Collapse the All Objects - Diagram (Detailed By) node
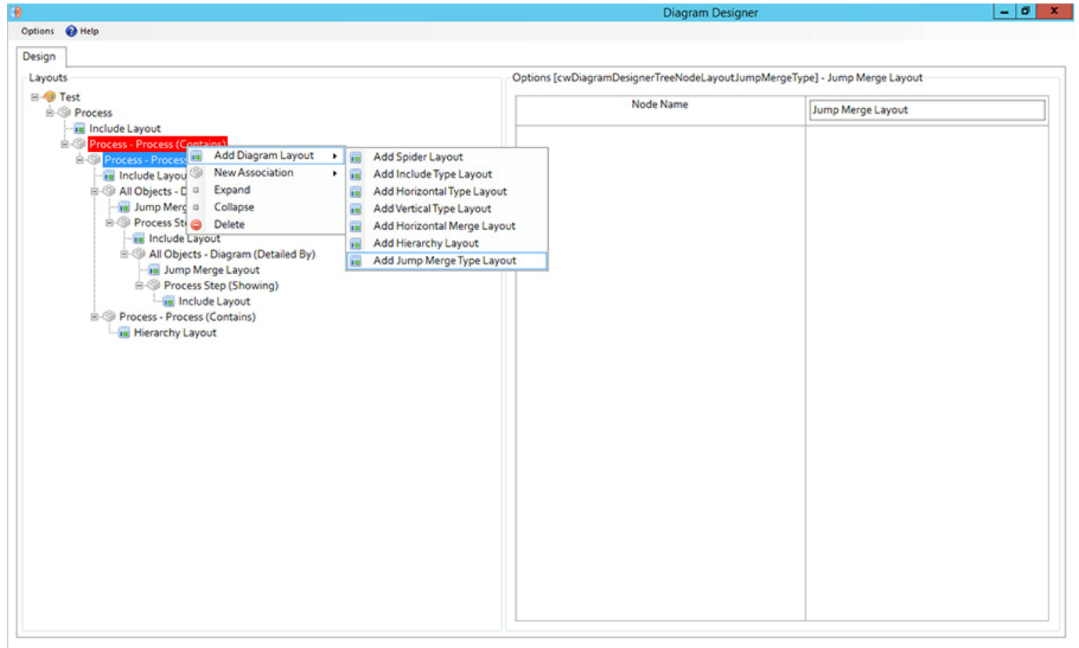Image resolution: width=1079 pixels, height=648 pixels. click(125, 254)
